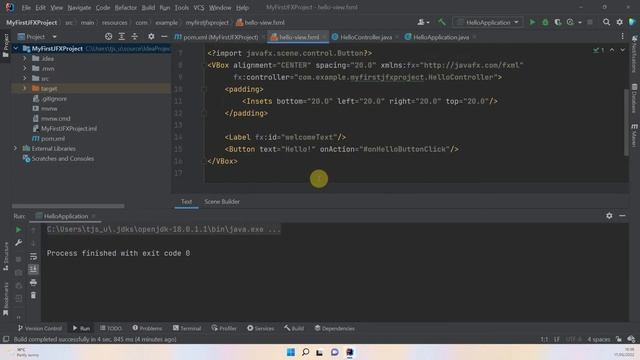
Task: Jump to next highlighted issue arrow
Action: (622, 50)
